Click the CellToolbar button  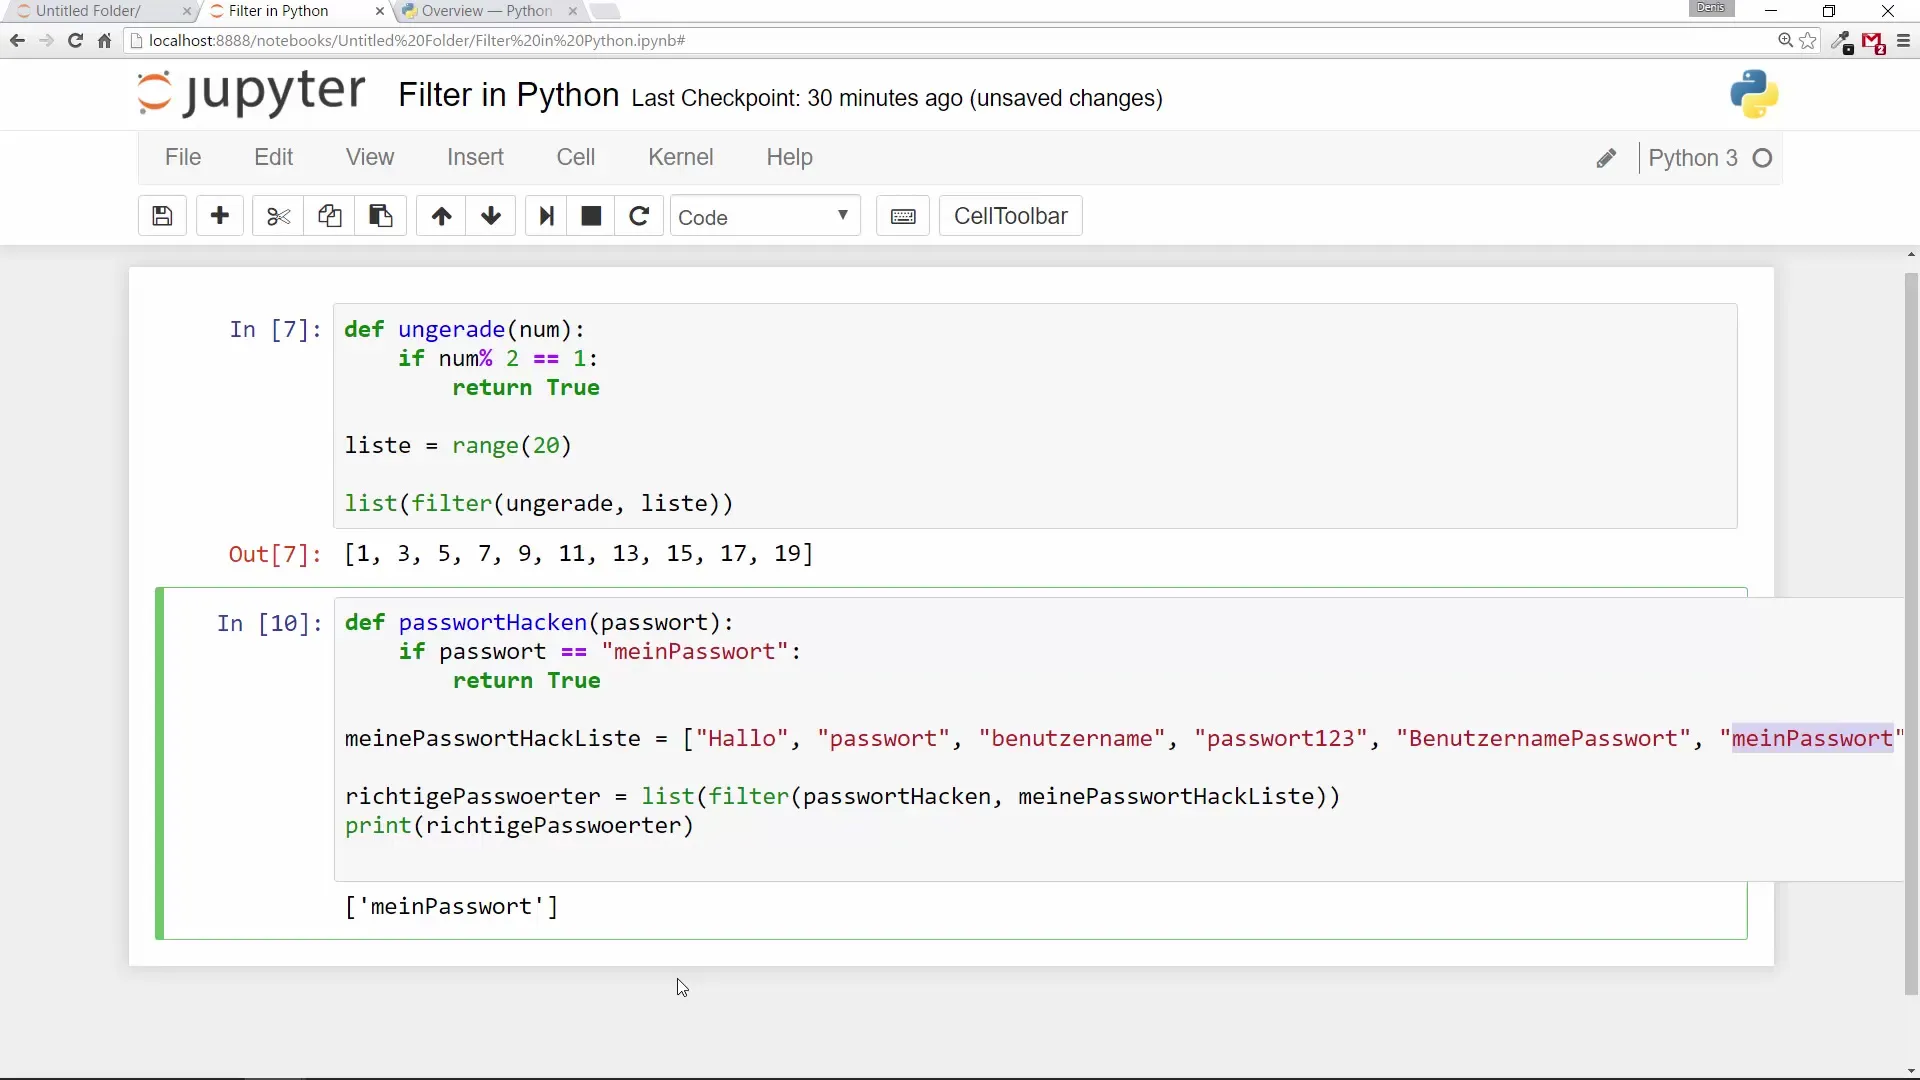[x=1010, y=216]
